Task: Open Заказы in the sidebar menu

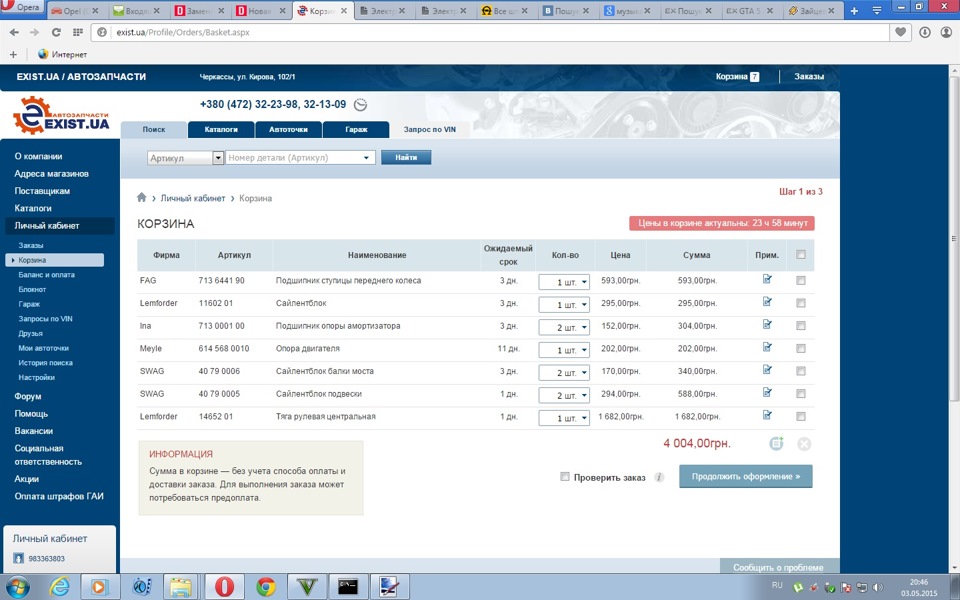Action: [x=31, y=246]
